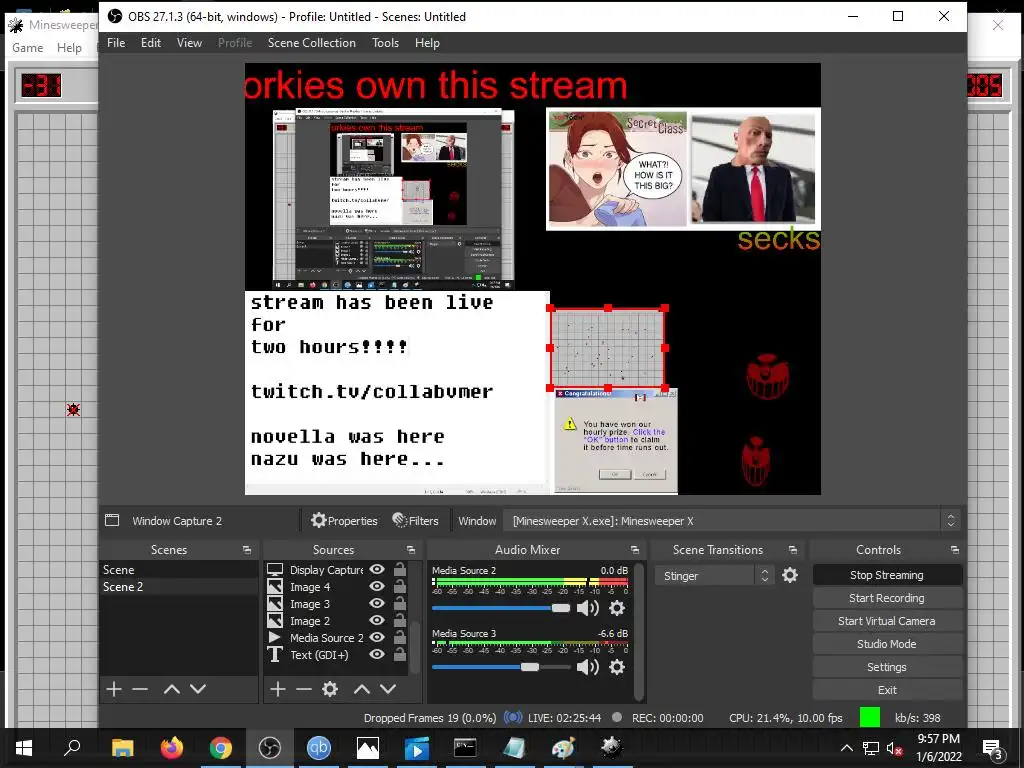This screenshot has width=1024, height=768.
Task: Select the Text (GDI+) source row
Action: point(336,654)
